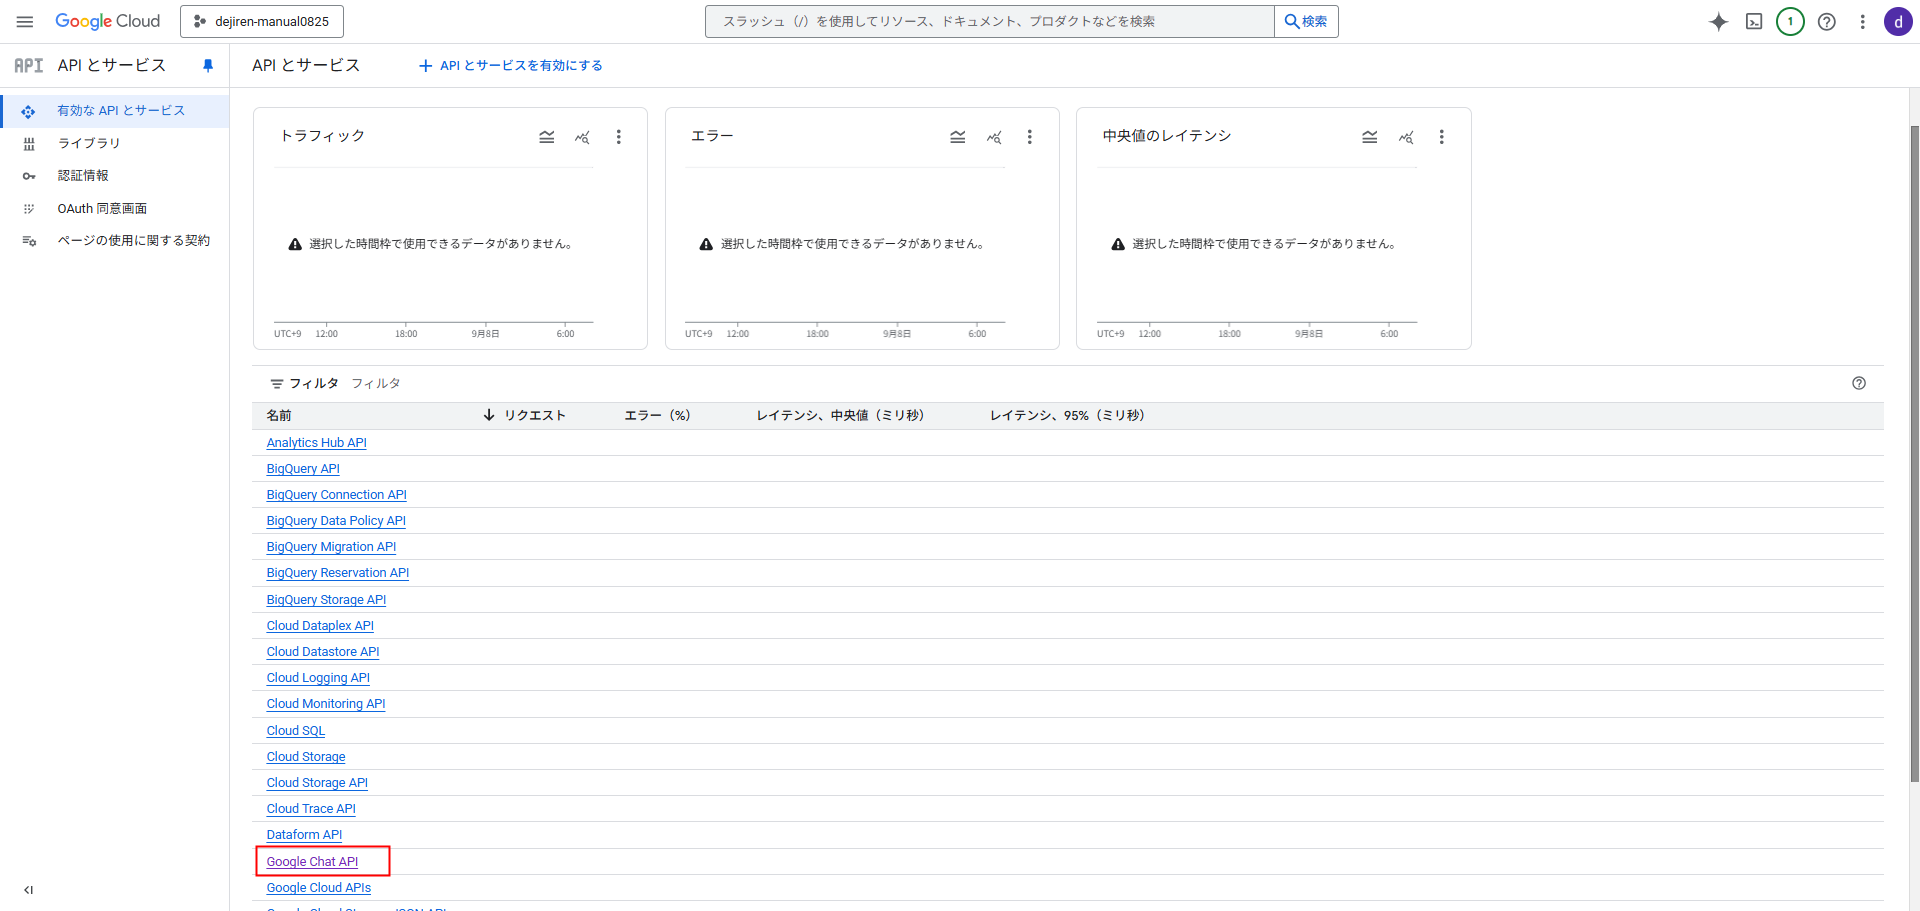The width and height of the screenshot is (1920, 911).
Task: Select ライブラリ in the left sidebar
Action: [x=89, y=143]
